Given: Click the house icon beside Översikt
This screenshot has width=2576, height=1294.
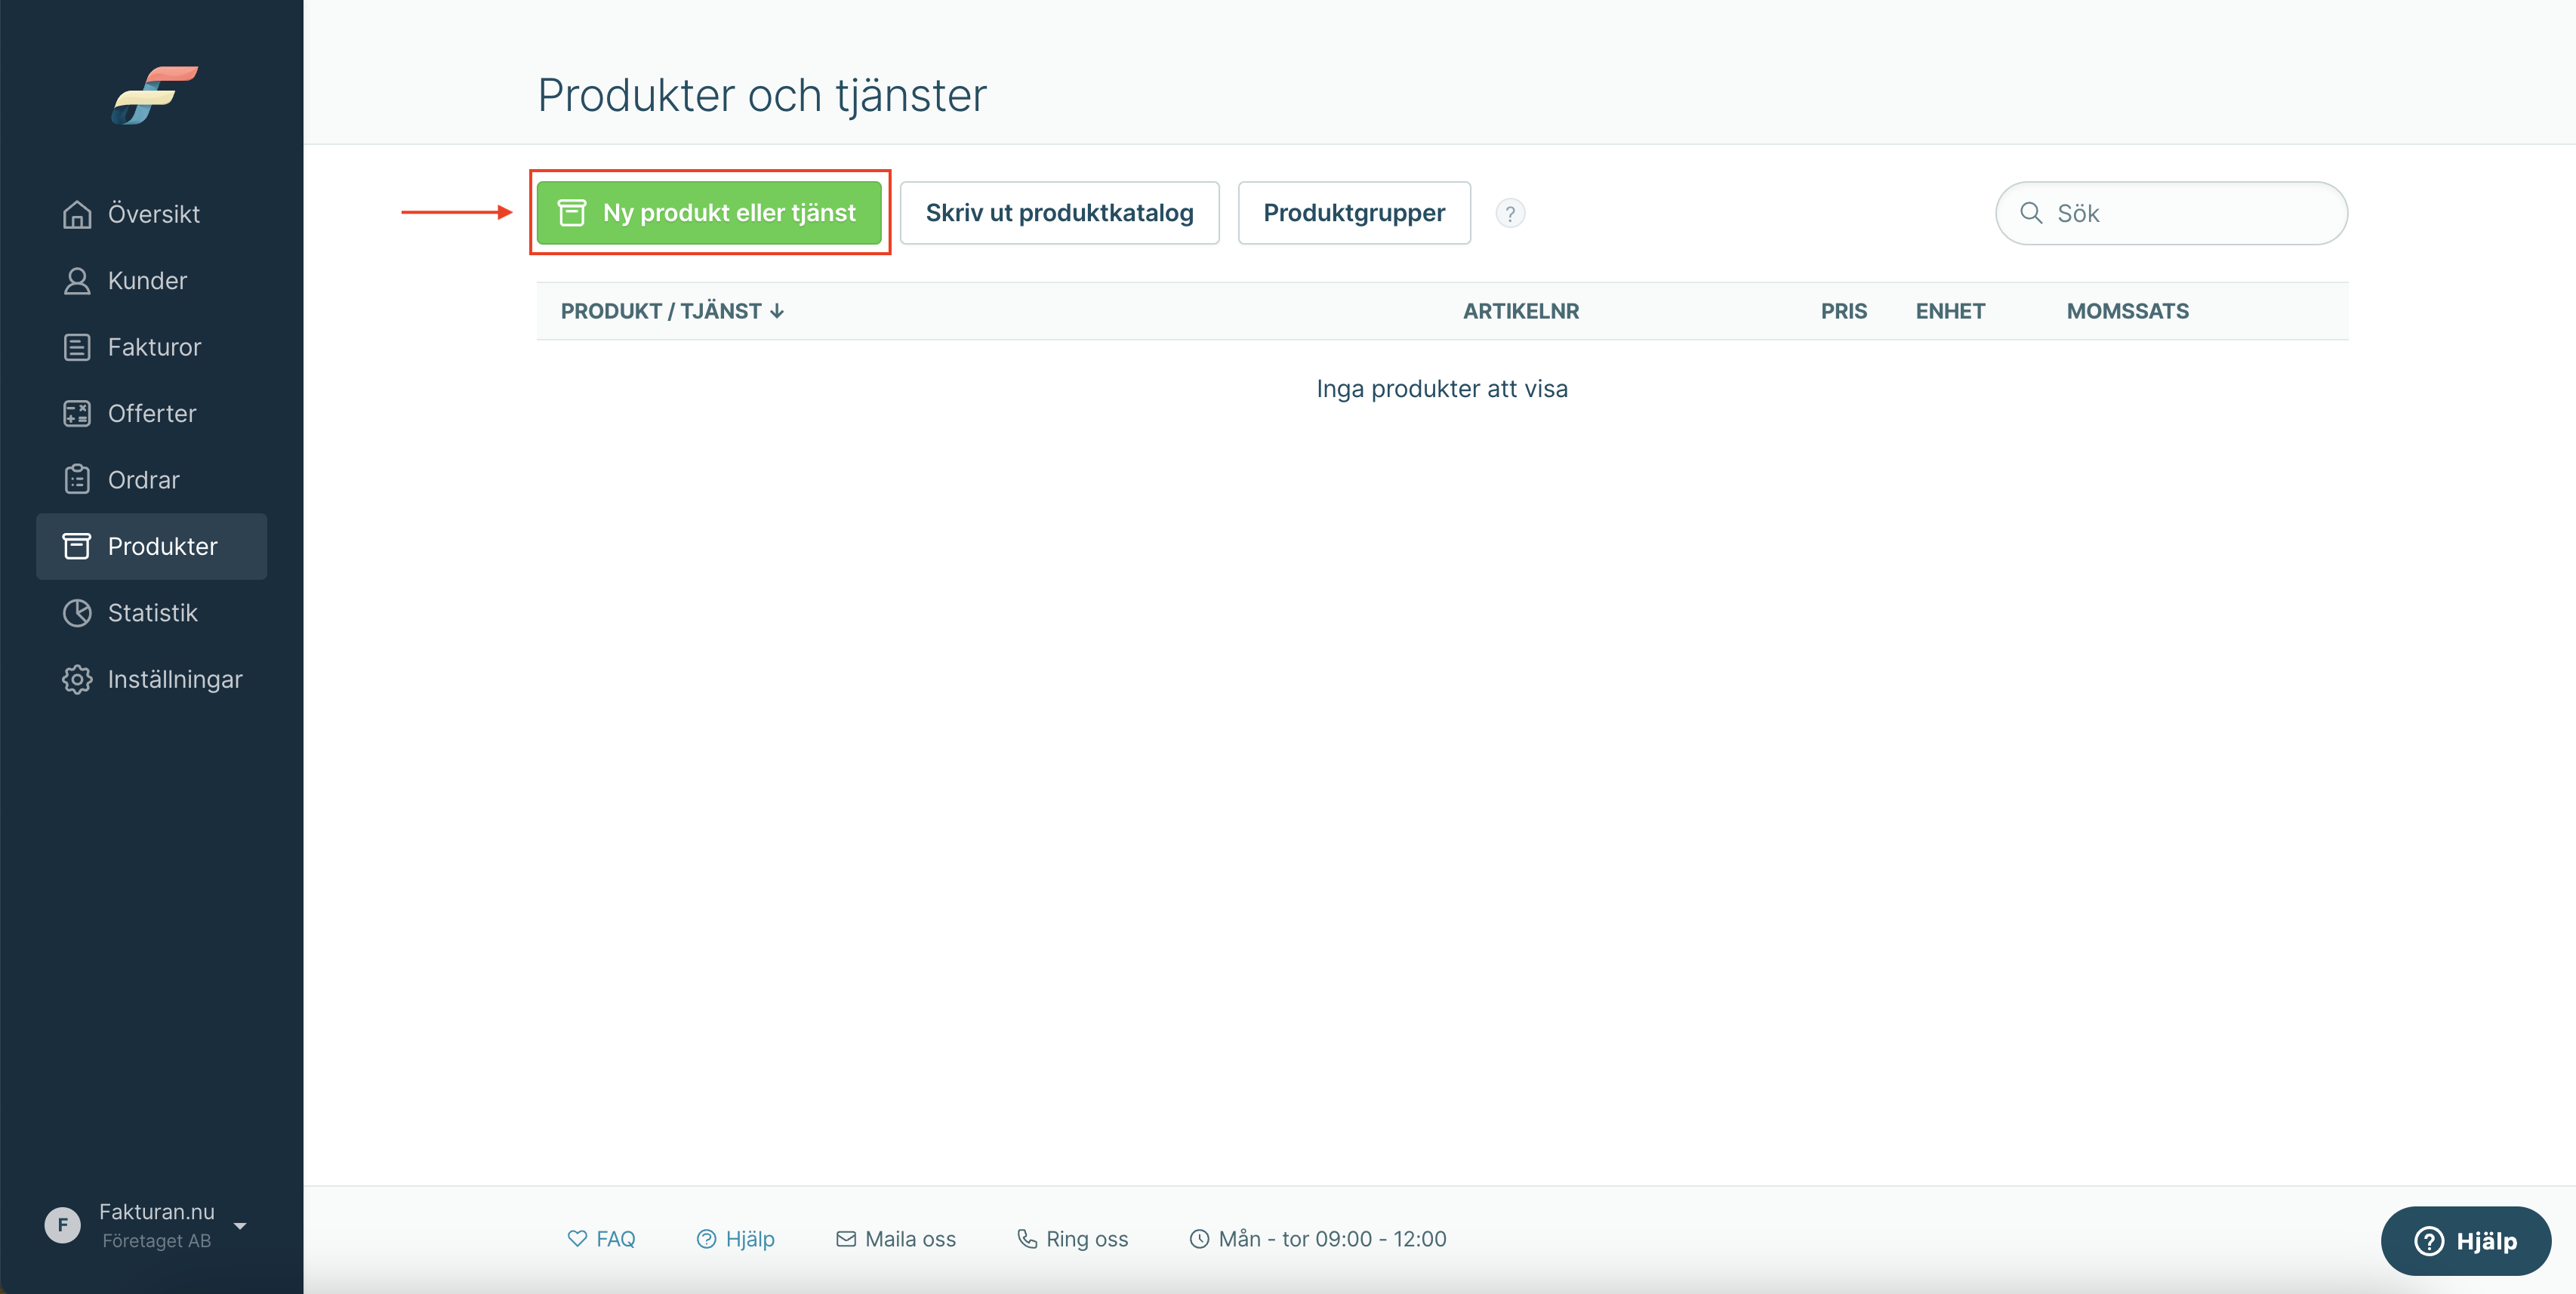Looking at the screenshot, I should tap(77, 214).
